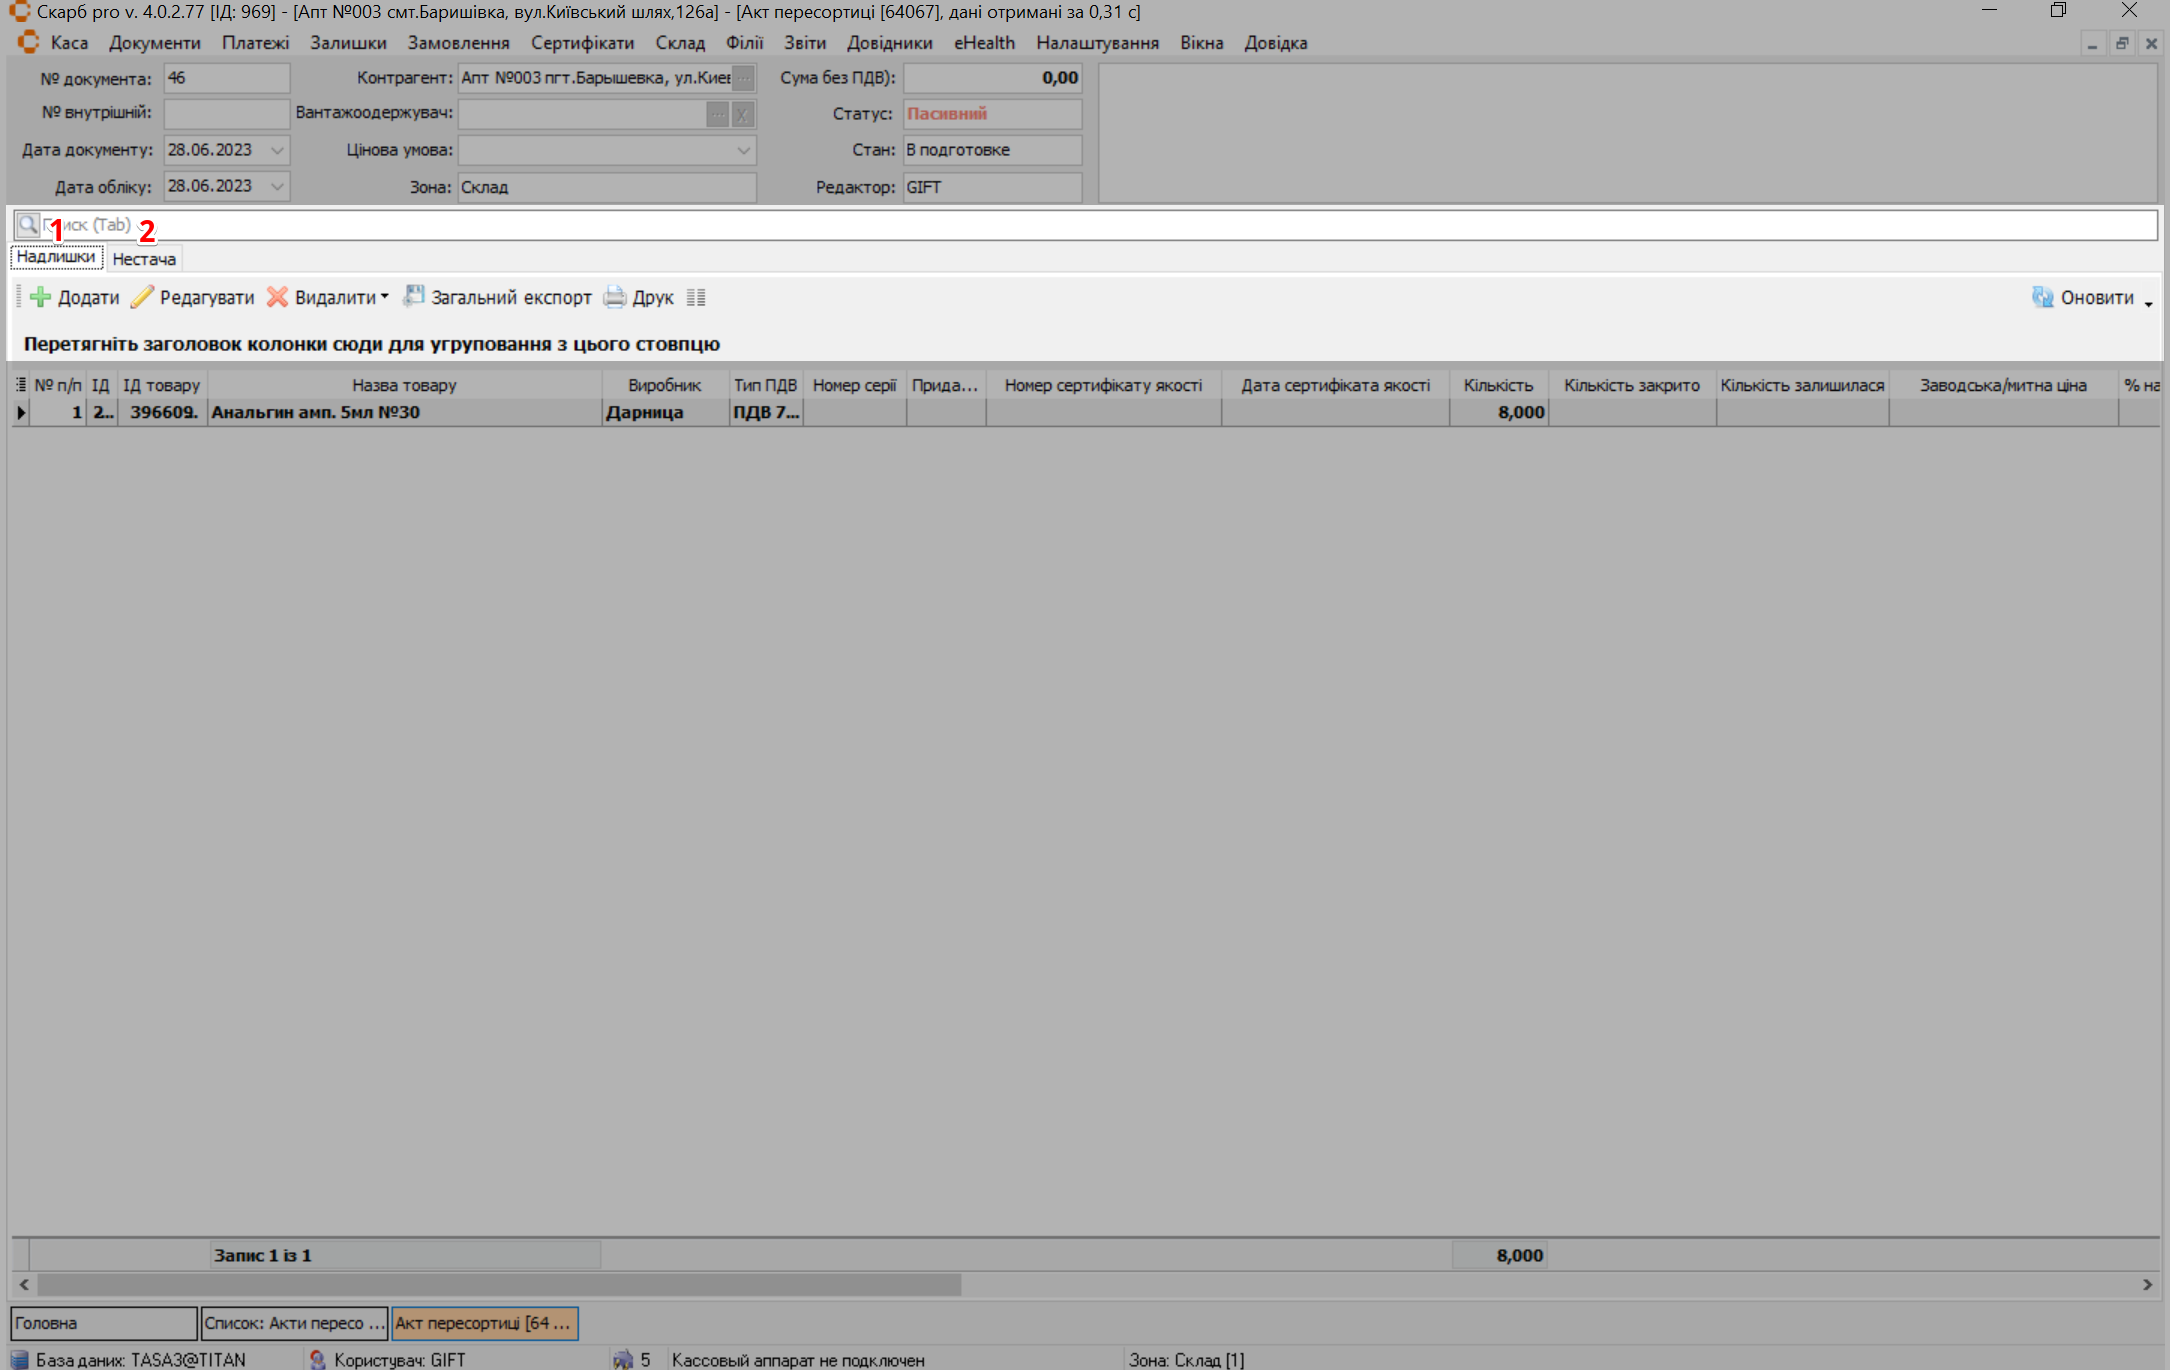Click the Головна window button
Viewport: 2170px width, 1370px height.
click(103, 1323)
